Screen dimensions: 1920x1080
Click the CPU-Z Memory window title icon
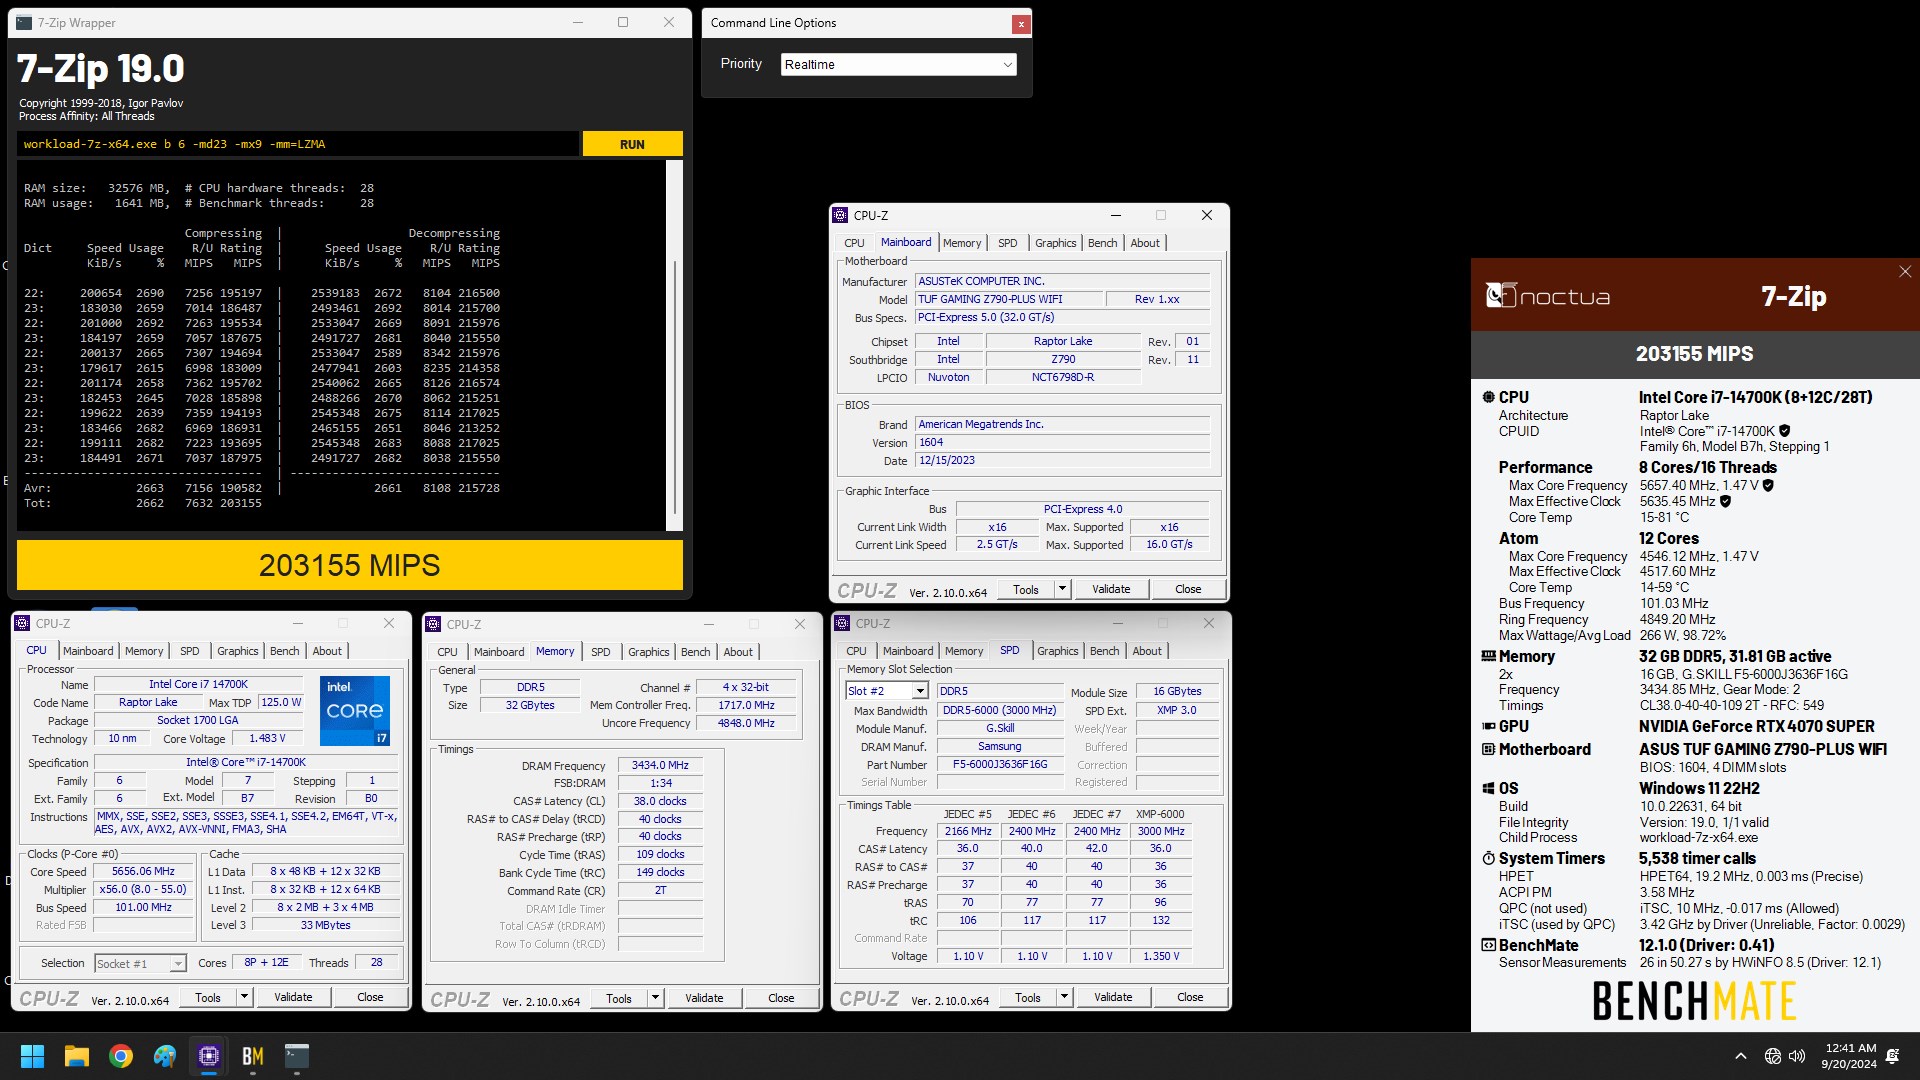pos(433,624)
